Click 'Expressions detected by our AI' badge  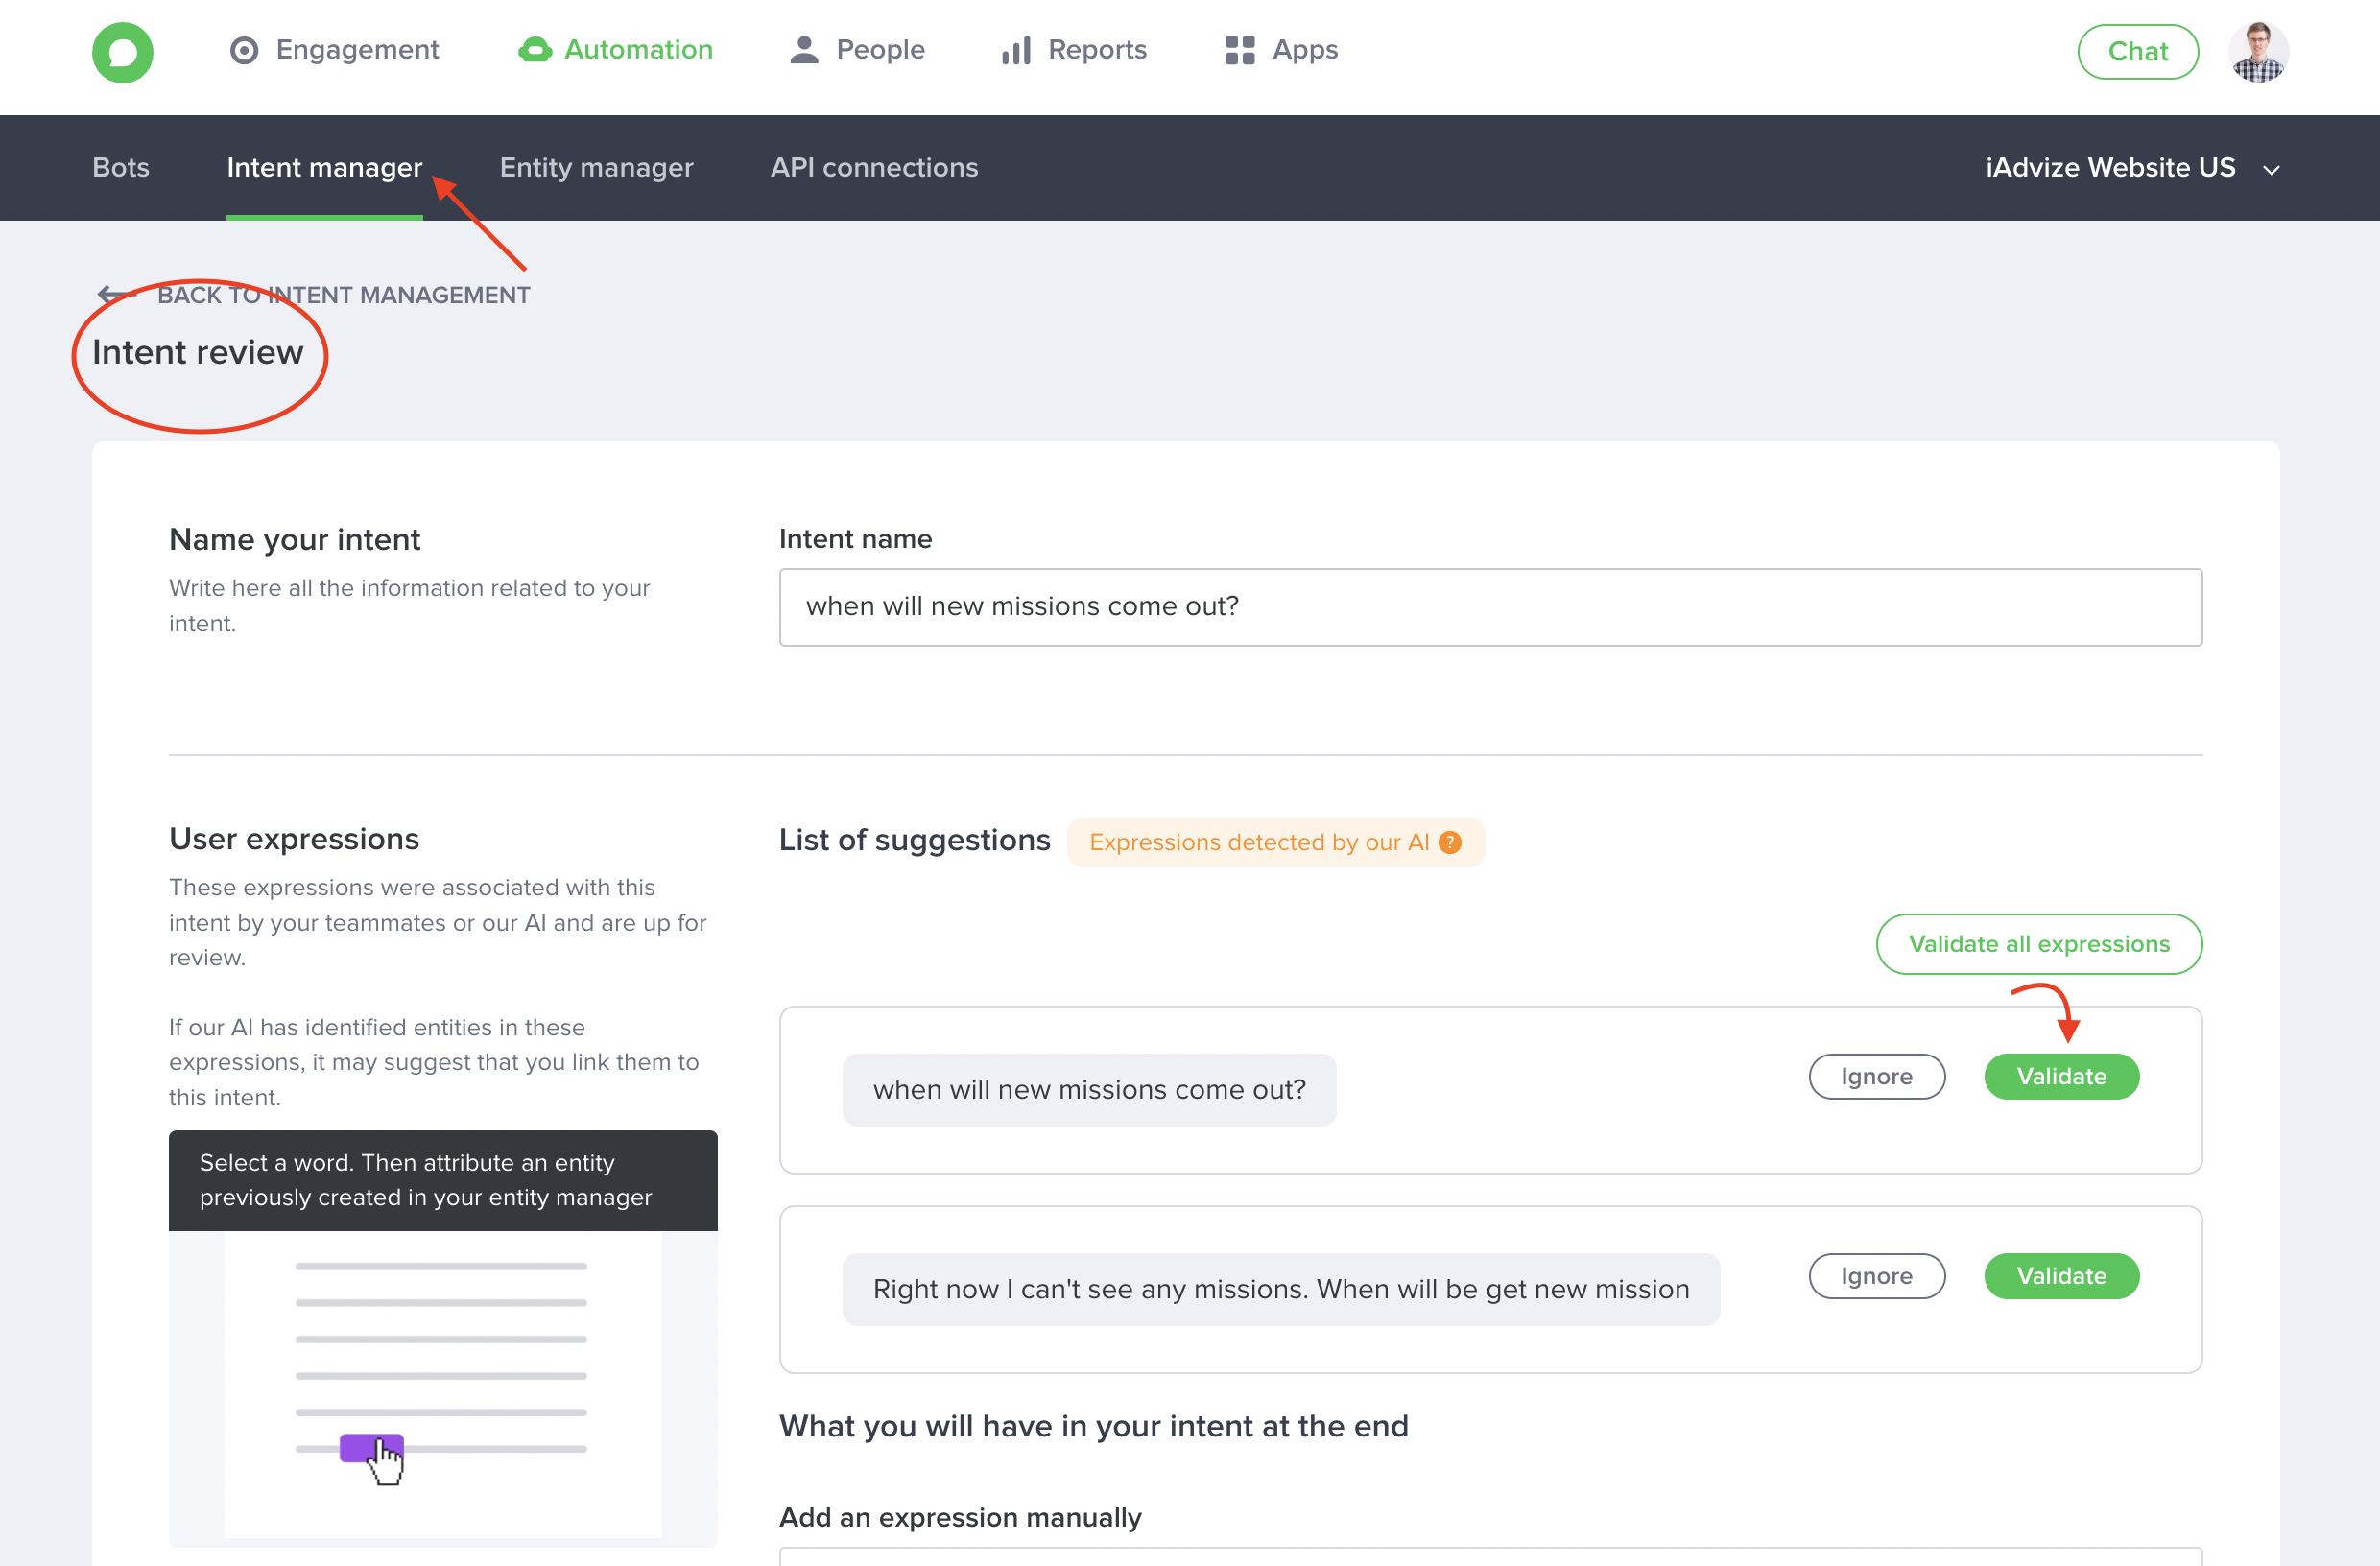1275,842
